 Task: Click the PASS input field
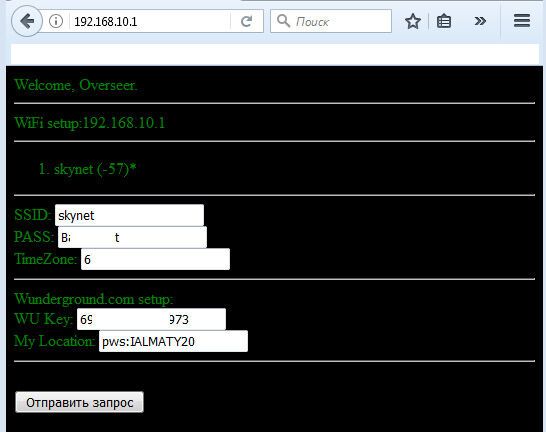(x=132, y=237)
